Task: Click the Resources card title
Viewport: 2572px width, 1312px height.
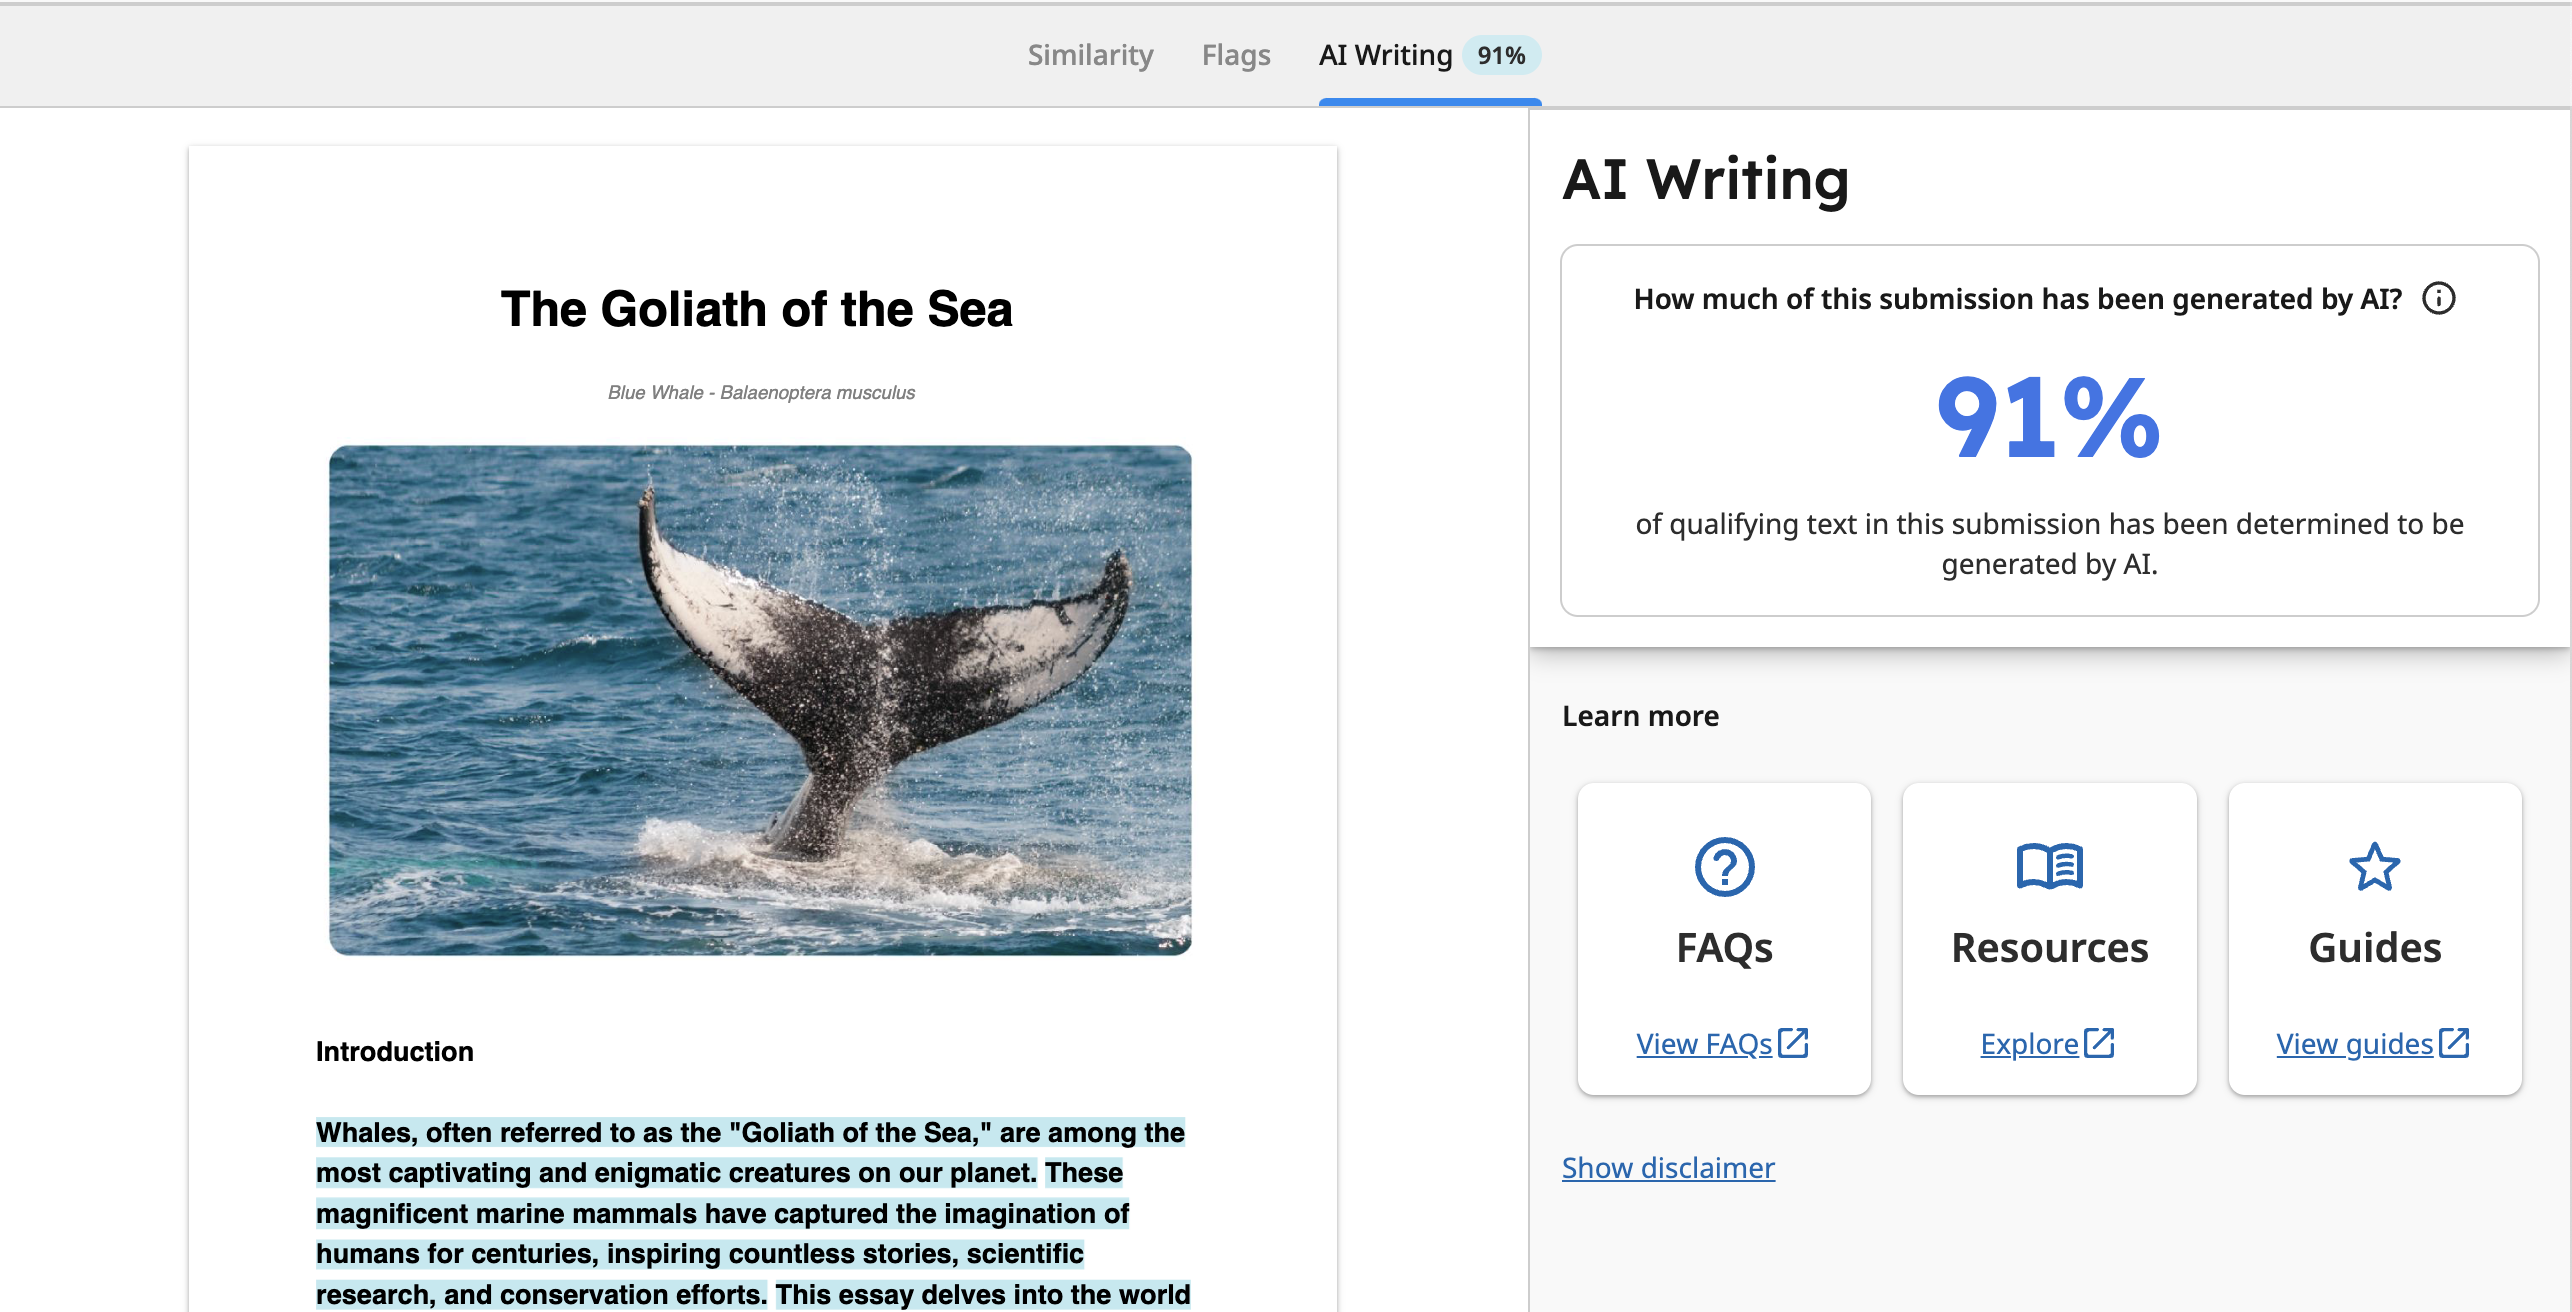Action: [2049, 947]
